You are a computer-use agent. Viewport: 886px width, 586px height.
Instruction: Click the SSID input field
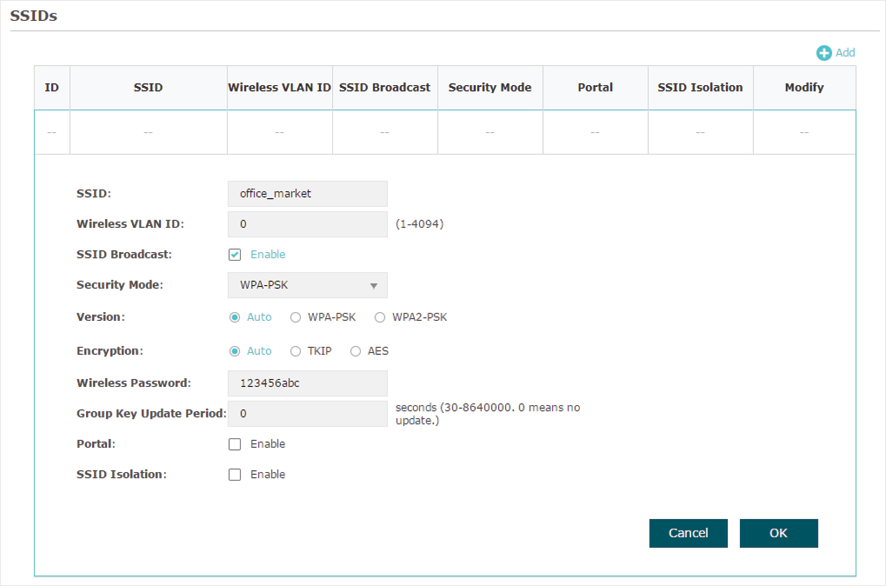click(x=307, y=194)
